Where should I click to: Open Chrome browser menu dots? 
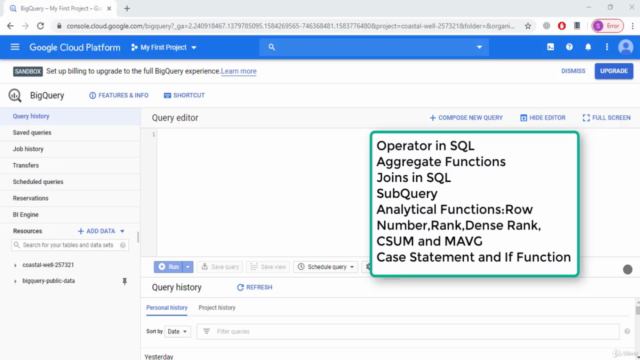click(x=632, y=26)
